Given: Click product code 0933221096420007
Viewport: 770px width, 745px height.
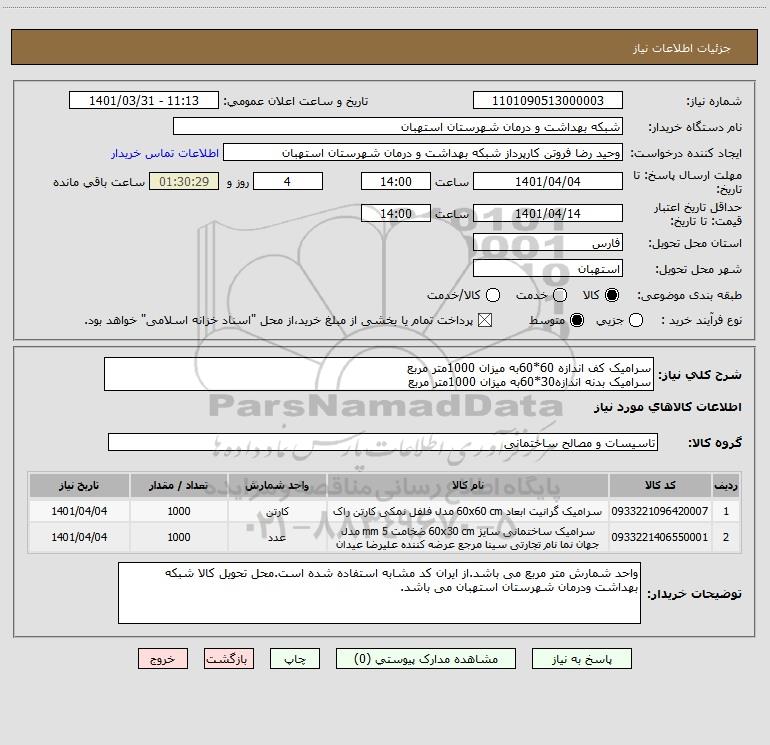Looking at the screenshot, I should pos(660,511).
